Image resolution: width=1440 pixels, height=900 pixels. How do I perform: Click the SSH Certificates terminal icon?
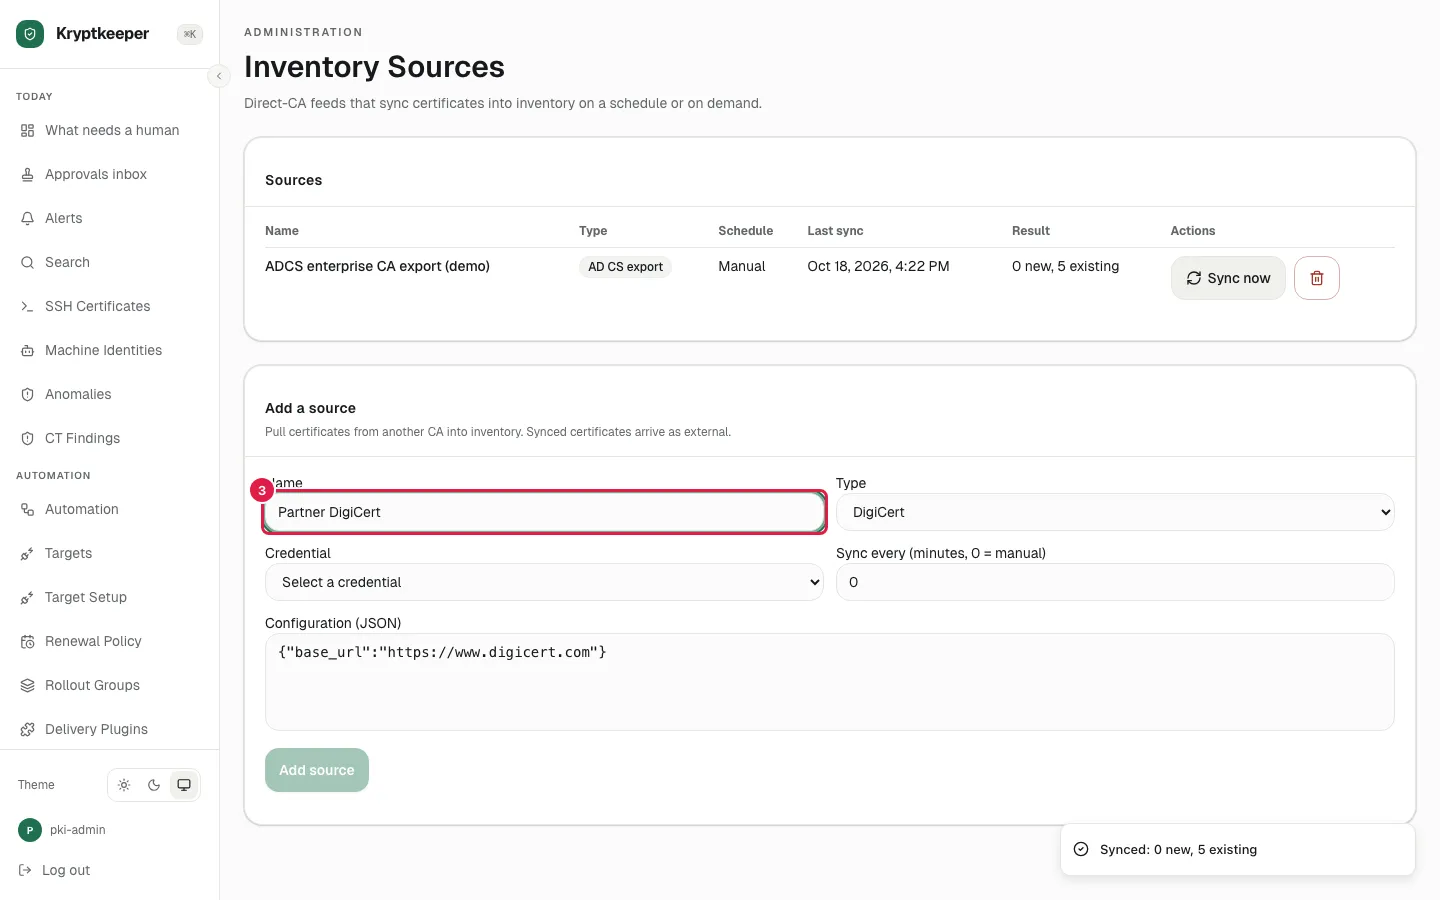[x=27, y=306]
